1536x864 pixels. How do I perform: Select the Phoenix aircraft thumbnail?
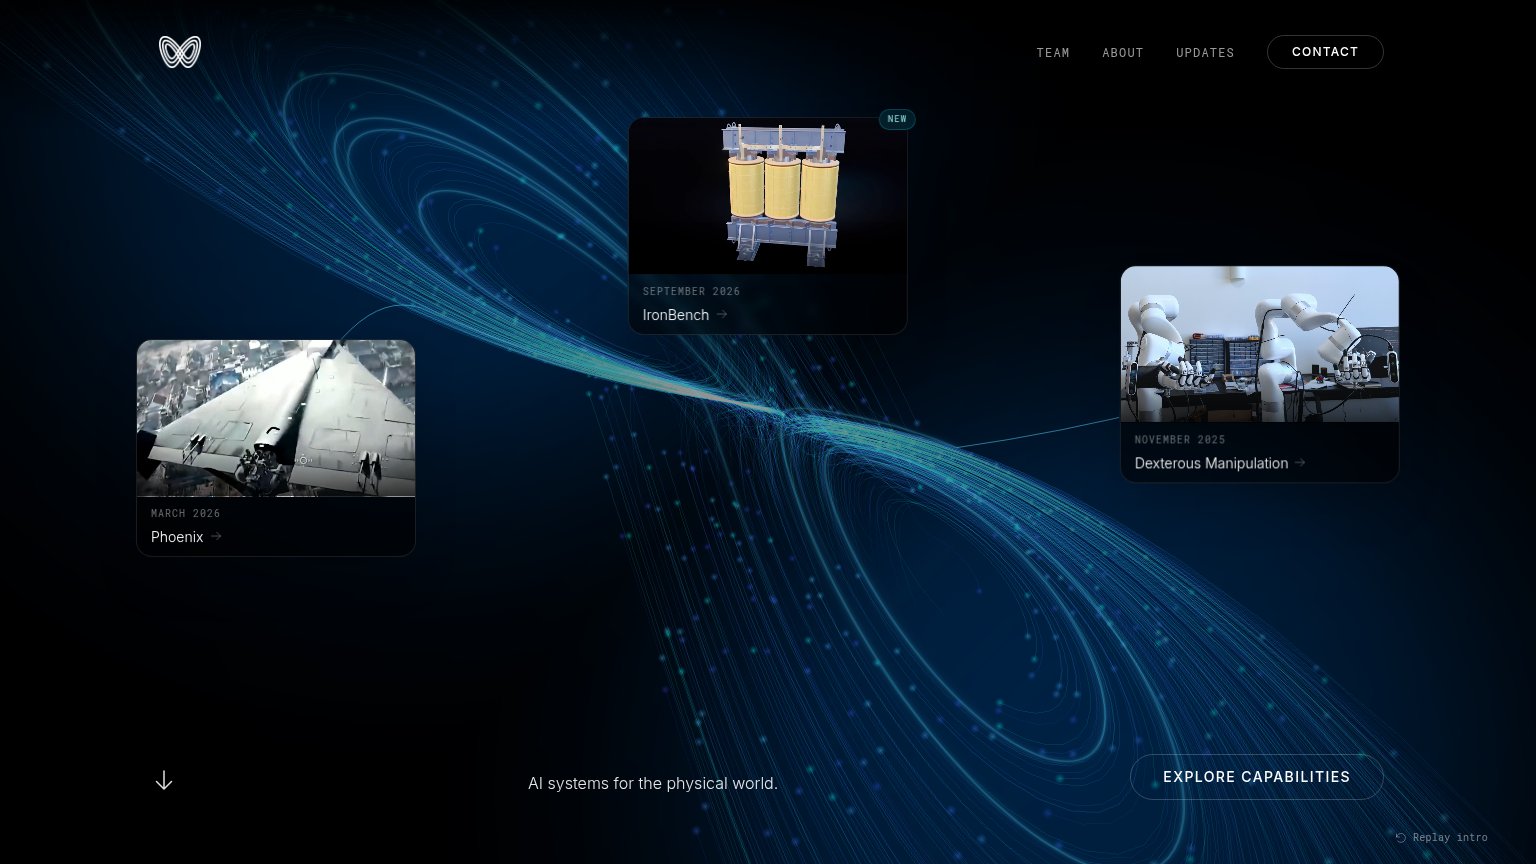click(276, 418)
